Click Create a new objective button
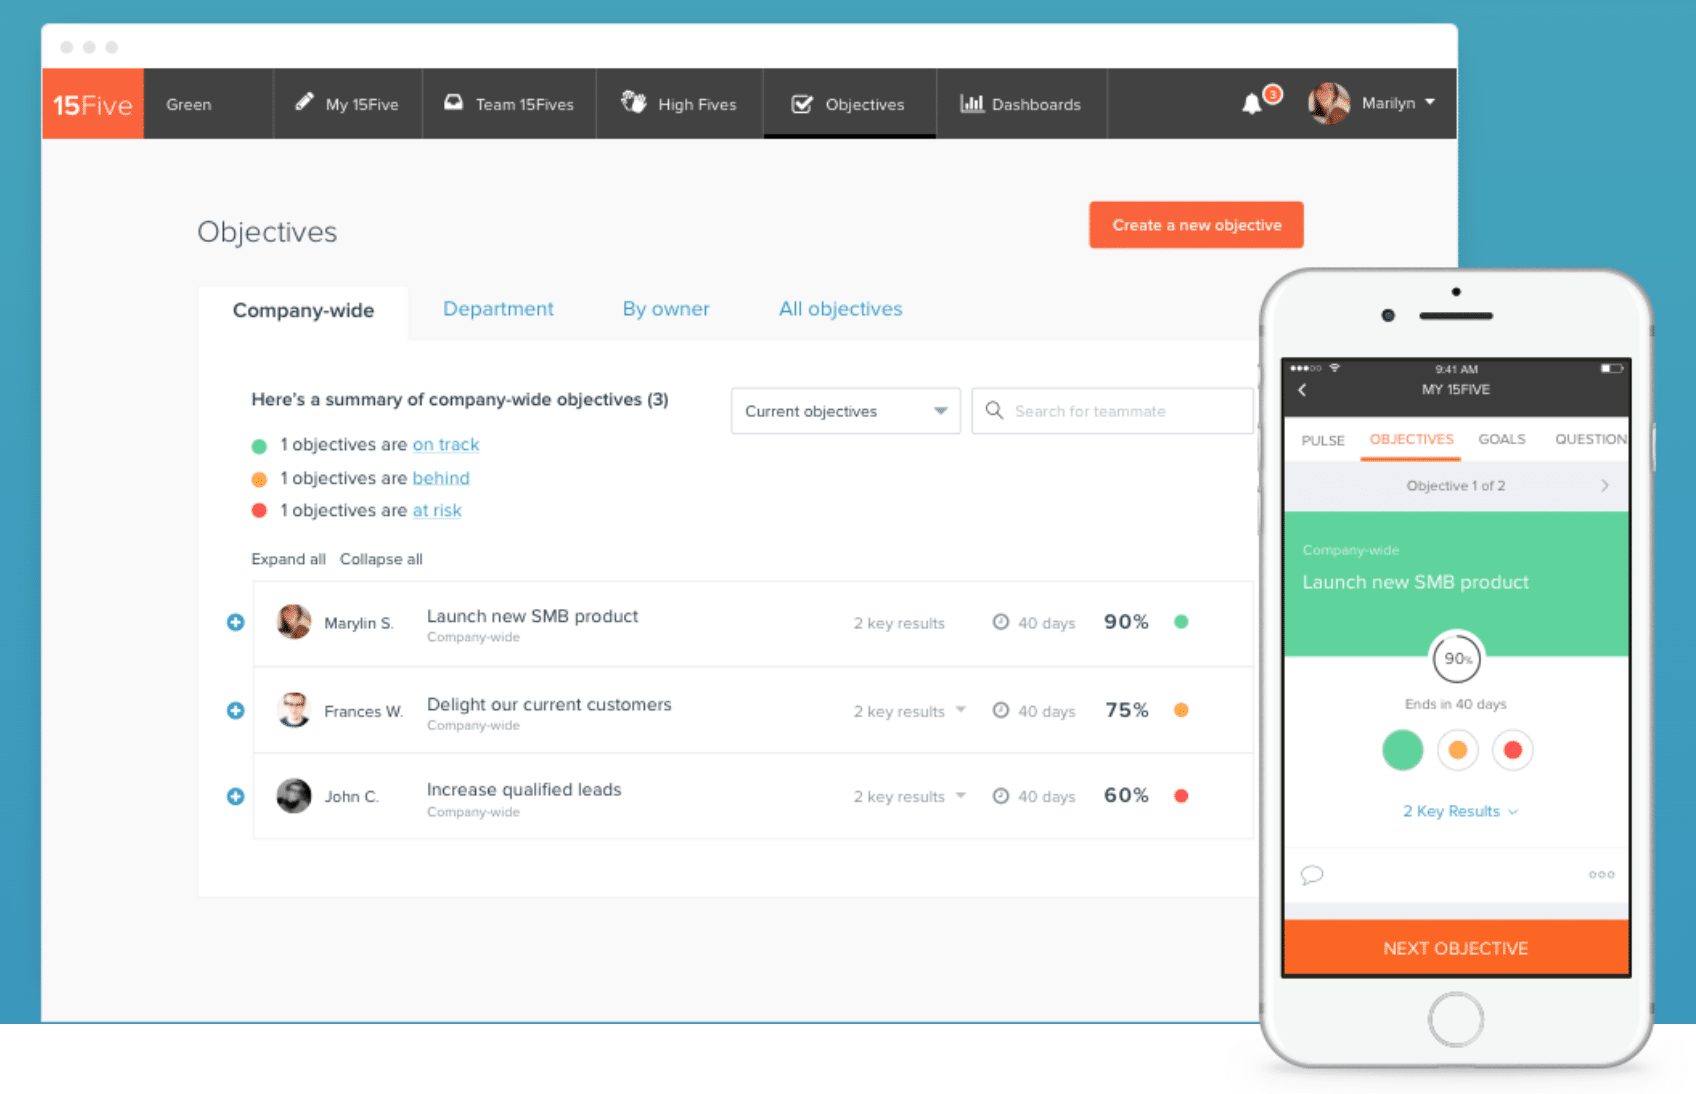The width and height of the screenshot is (1696, 1094). click(x=1196, y=225)
